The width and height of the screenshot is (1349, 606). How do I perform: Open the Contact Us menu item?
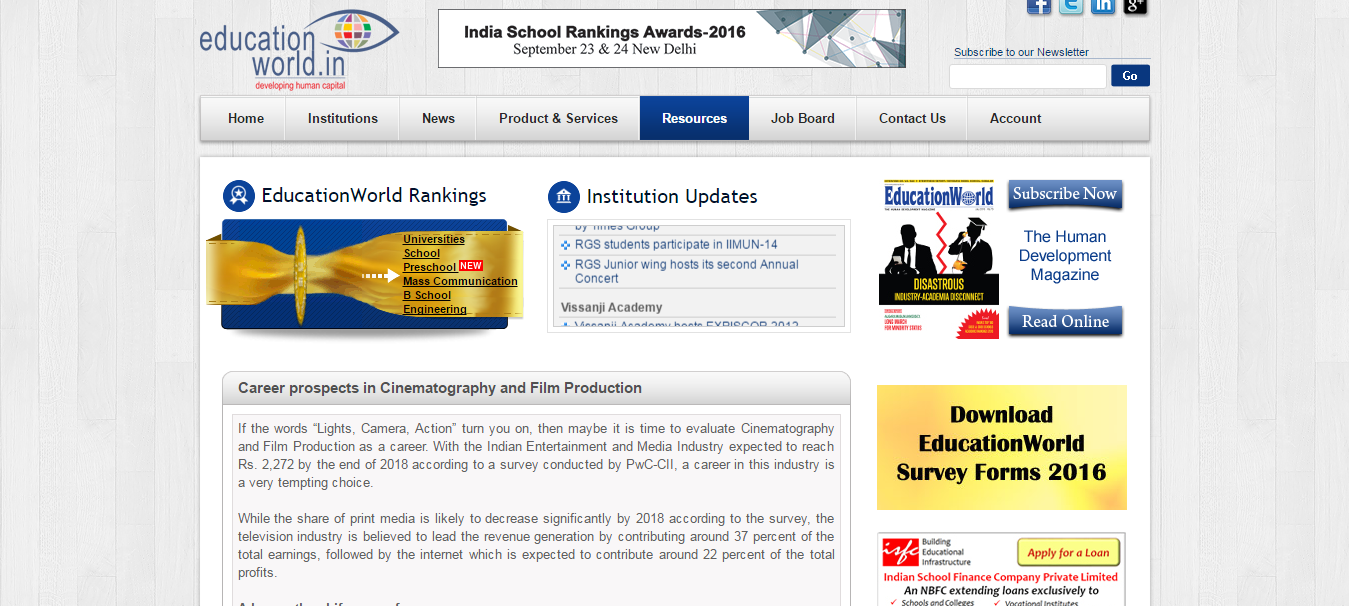[912, 118]
